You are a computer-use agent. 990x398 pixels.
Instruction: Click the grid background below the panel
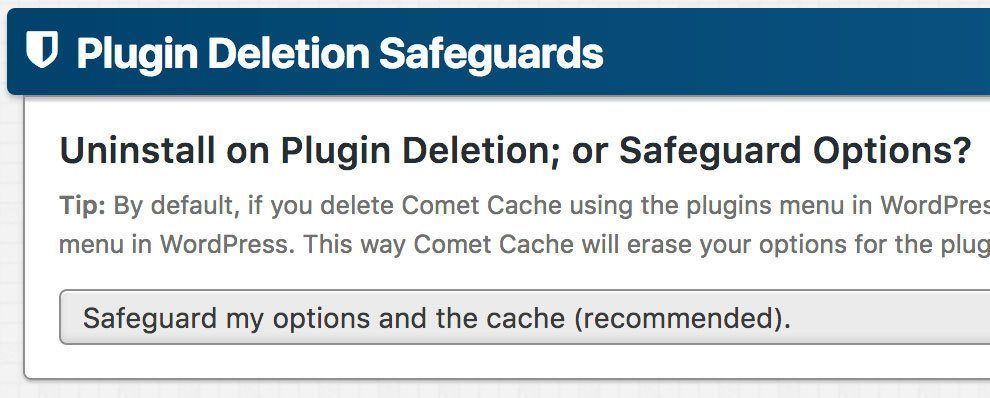pyautogui.click(x=505, y=389)
